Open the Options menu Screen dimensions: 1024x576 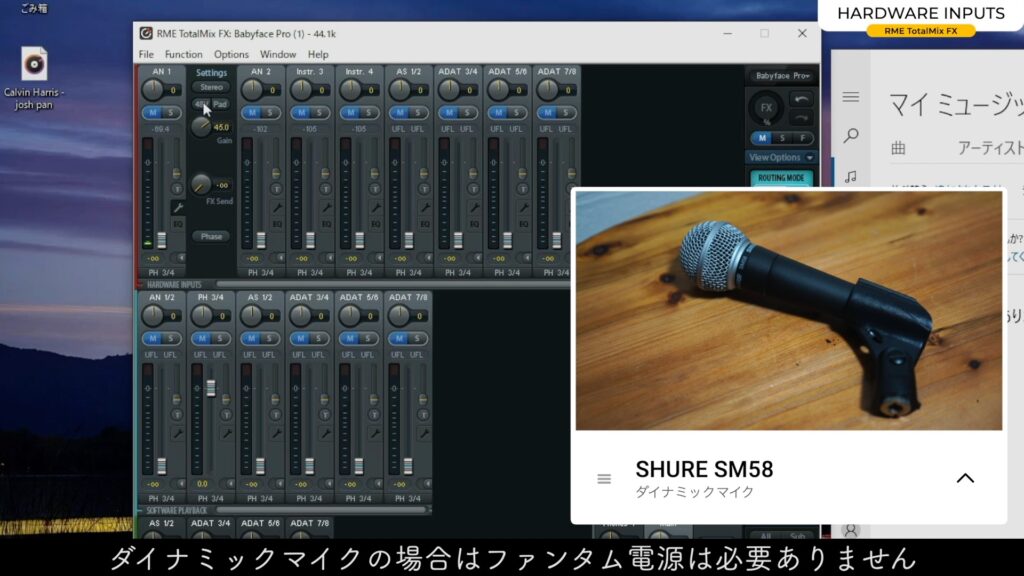[231, 54]
